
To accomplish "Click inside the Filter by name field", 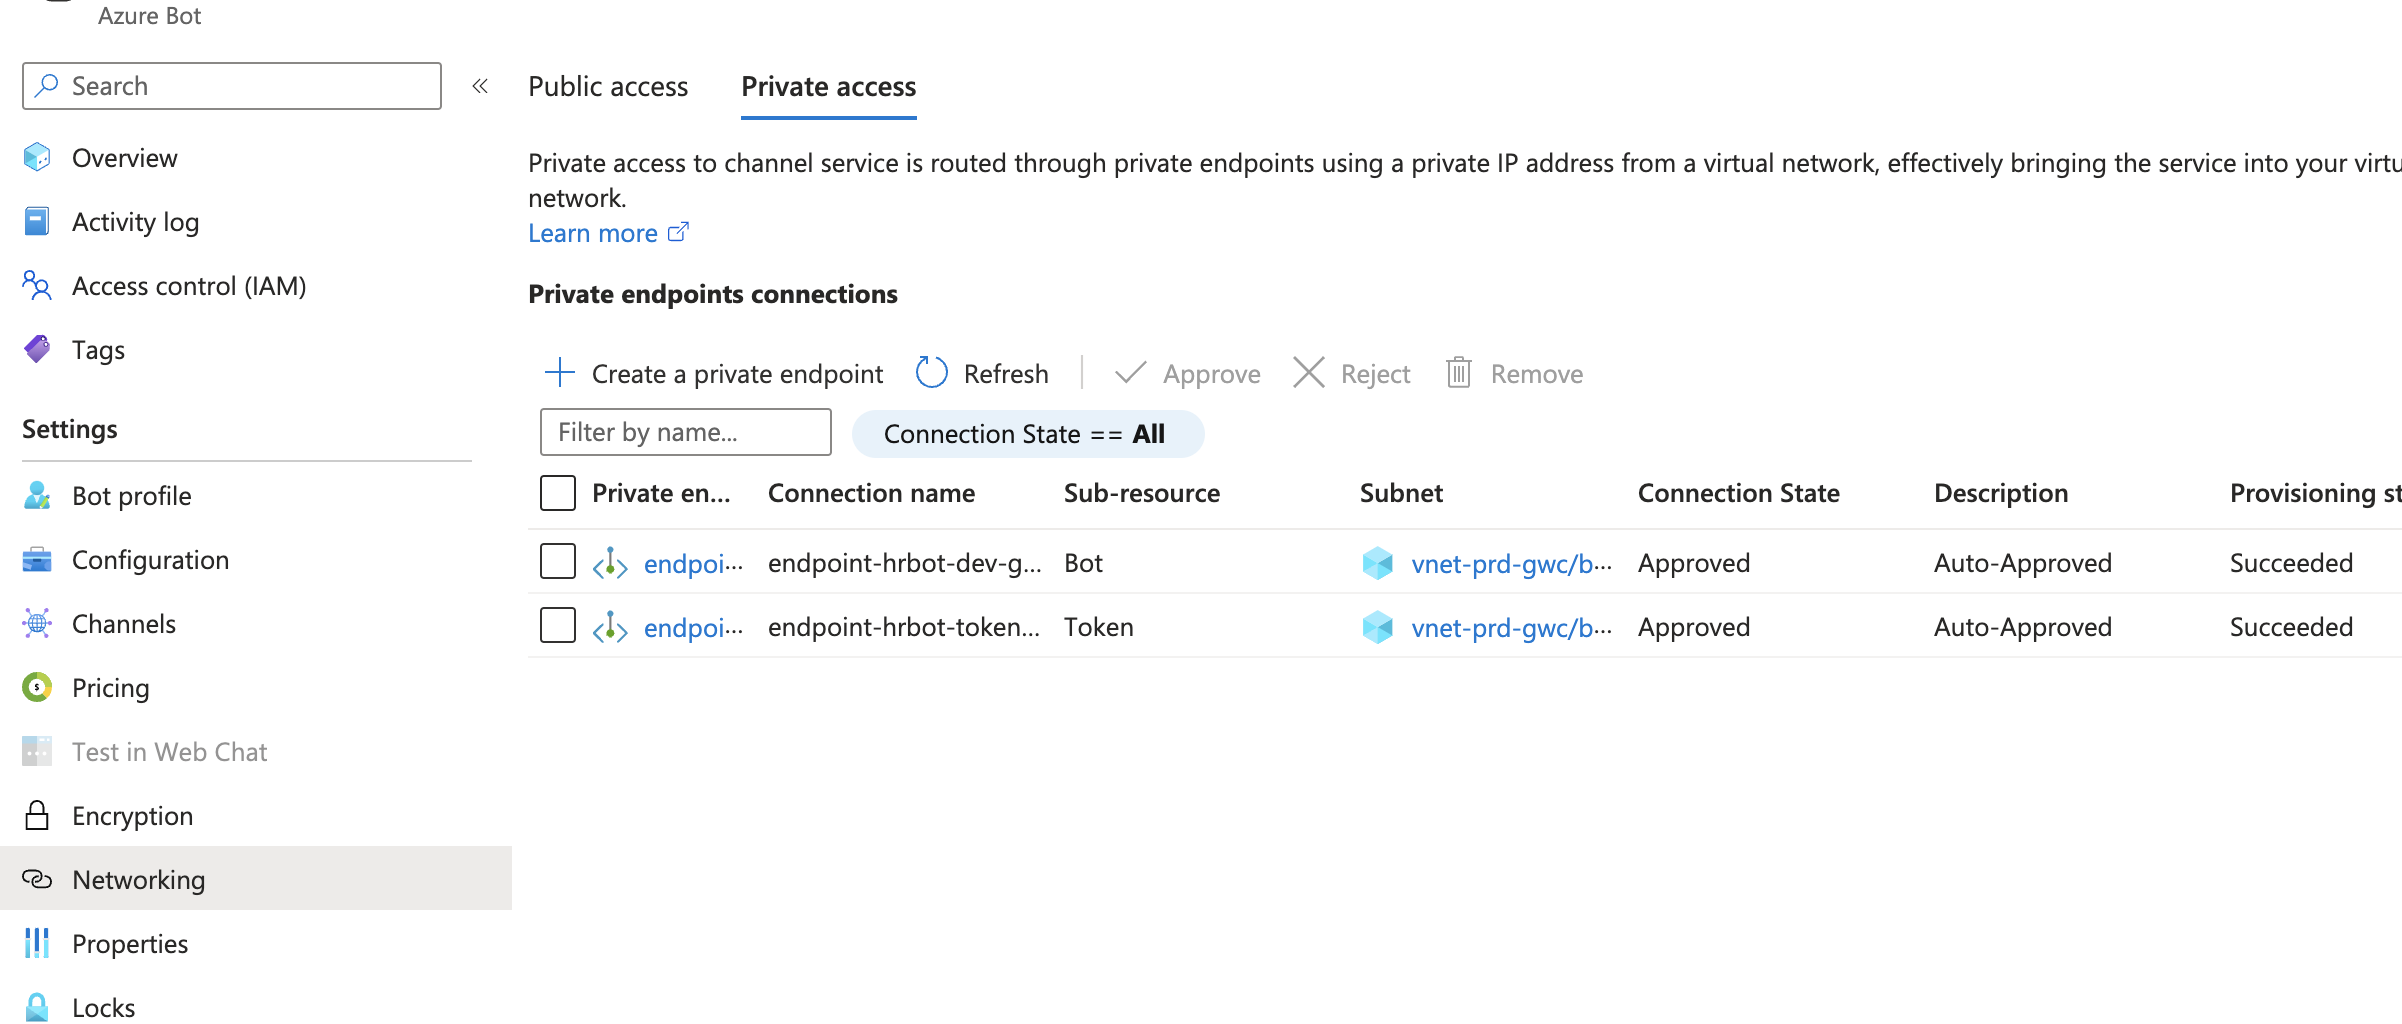I will (684, 432).
